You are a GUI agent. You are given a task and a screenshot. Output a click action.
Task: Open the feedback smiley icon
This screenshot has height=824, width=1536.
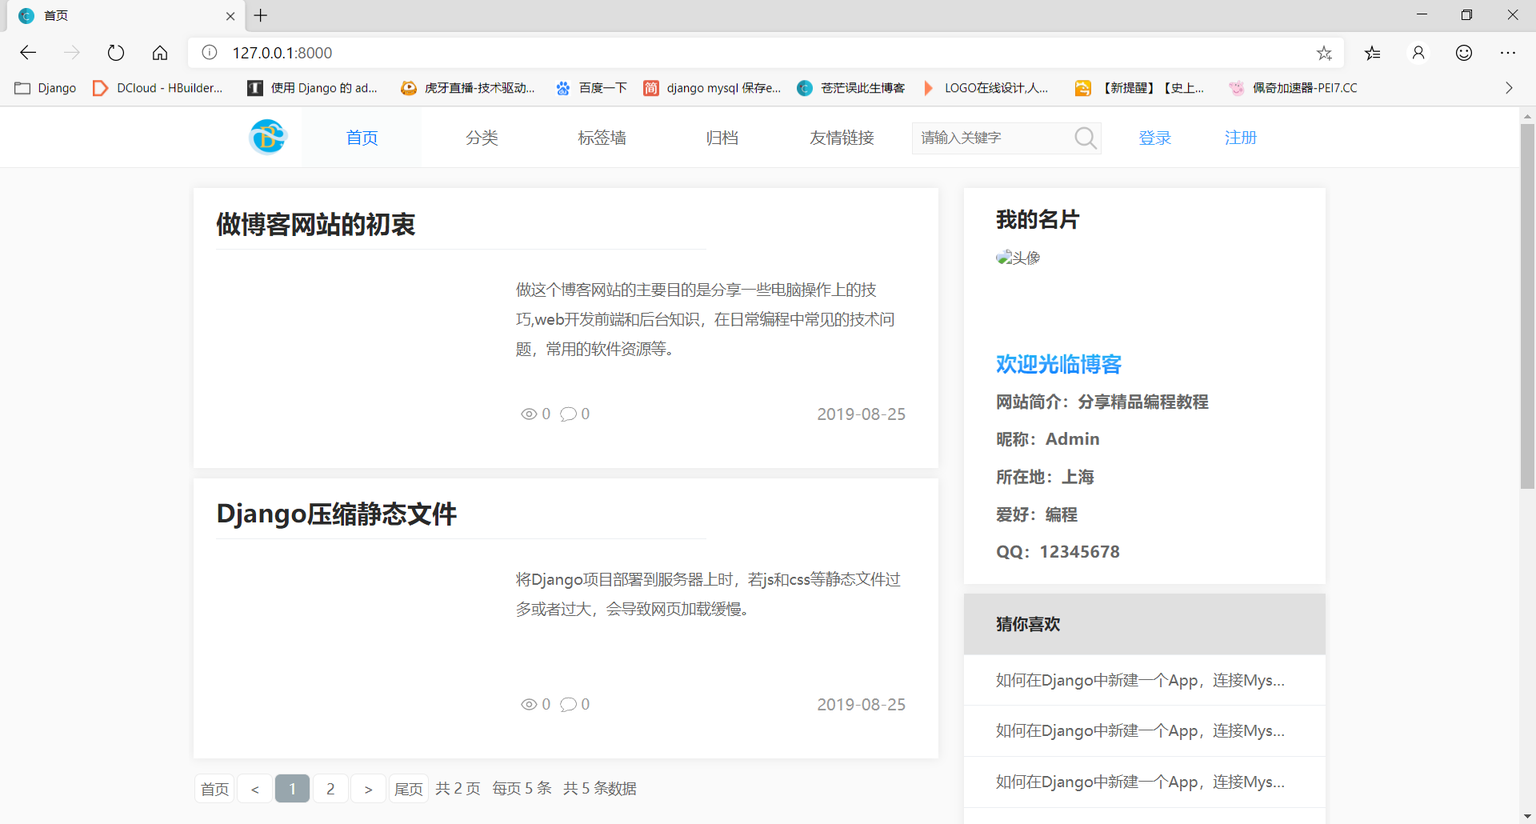pos(1464,53)
